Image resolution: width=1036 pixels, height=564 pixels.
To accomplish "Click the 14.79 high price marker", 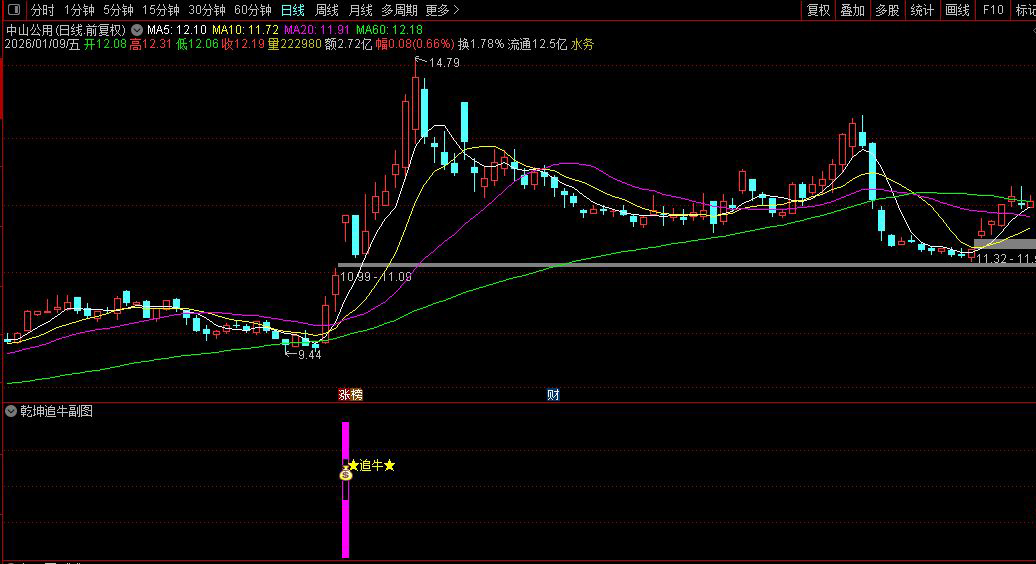I will tap(444, 63).
